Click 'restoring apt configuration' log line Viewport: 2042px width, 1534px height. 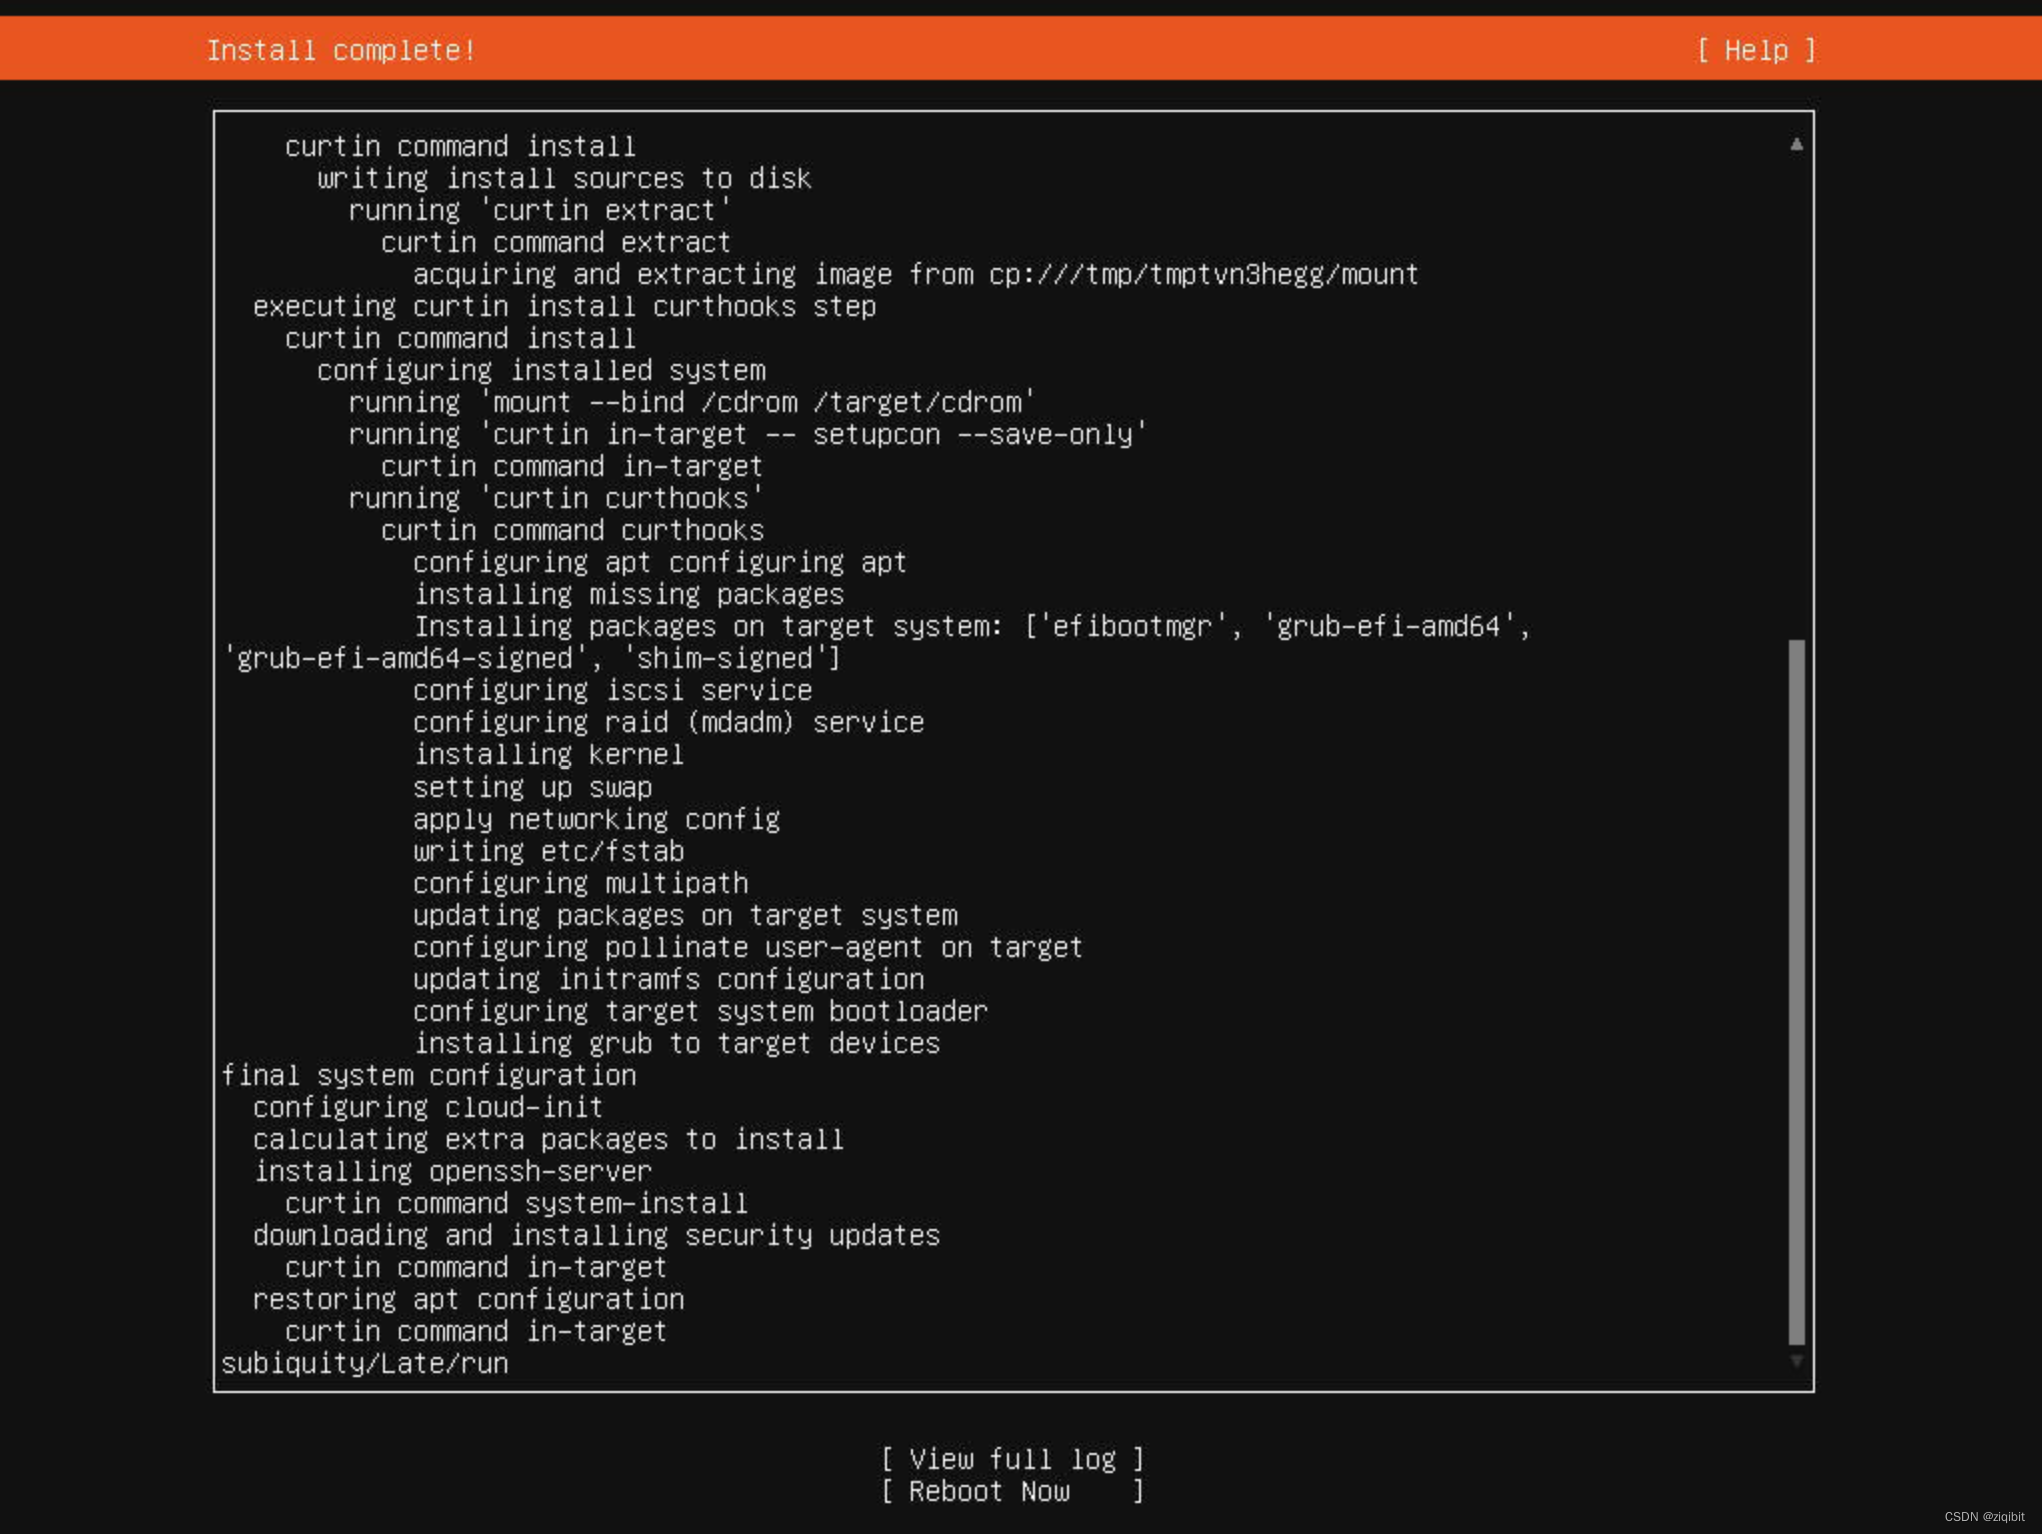[x=468, y=1299]
